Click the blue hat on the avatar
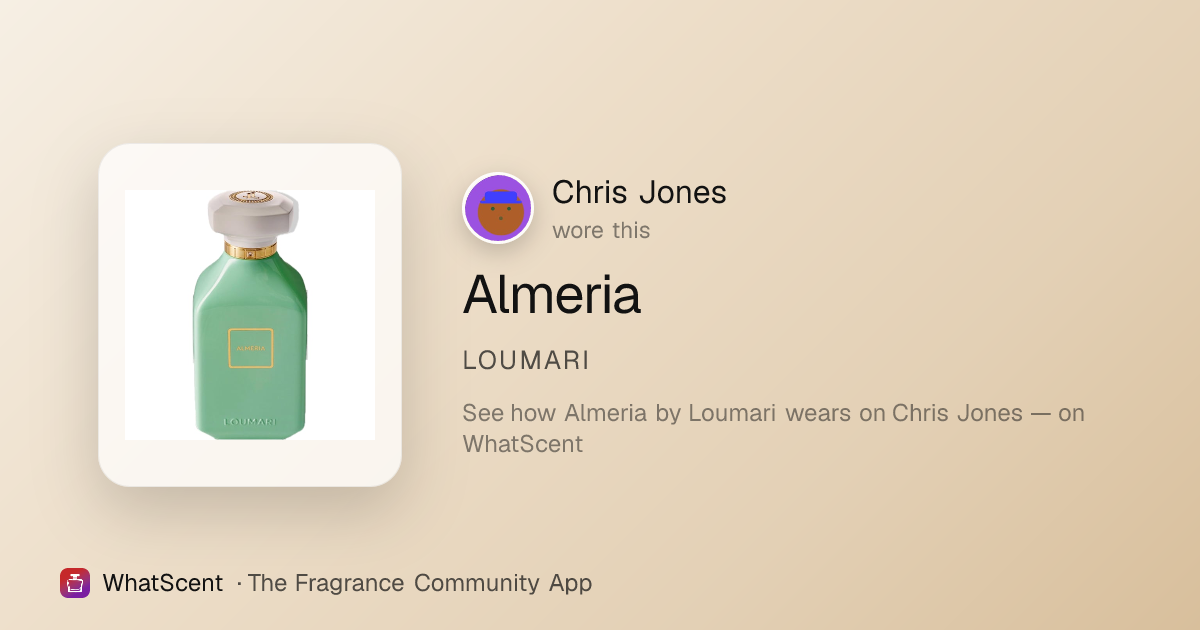This screenshot has height=630, width=1200. [x=500, y=197]
